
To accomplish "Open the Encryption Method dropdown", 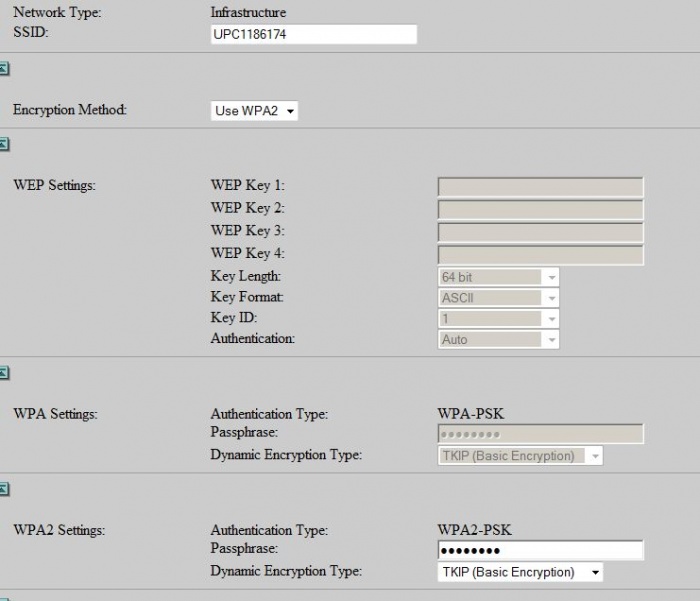I will point(255,111).
